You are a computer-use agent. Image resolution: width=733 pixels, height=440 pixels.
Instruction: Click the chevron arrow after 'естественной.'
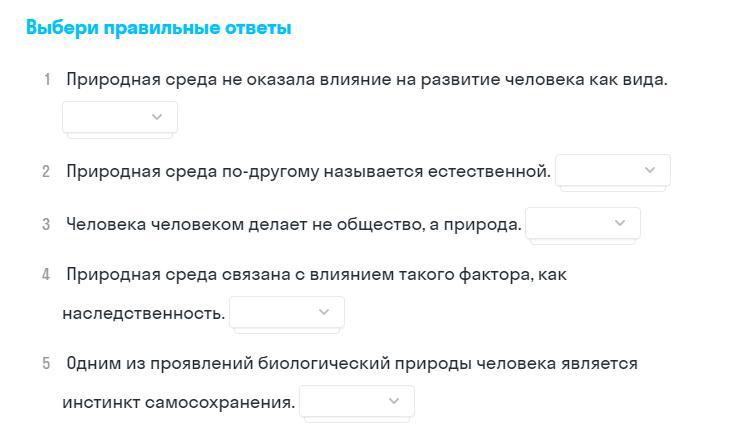(650, 170)
